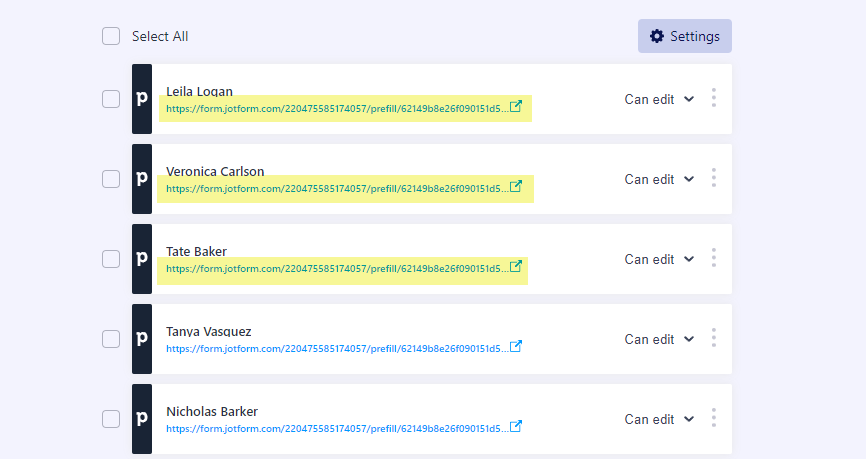Click external link icon for Tanya Vasquez
Viewport: 866px width, 459px height.
click(516, 347)
